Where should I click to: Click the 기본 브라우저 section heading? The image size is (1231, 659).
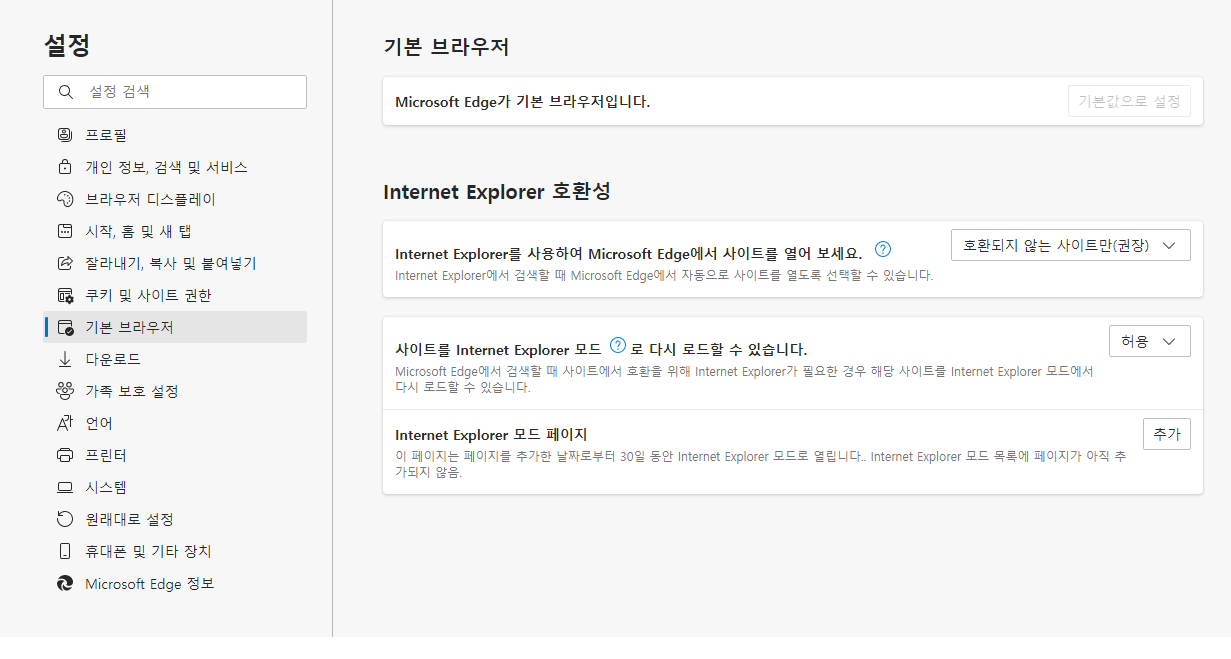447,47
